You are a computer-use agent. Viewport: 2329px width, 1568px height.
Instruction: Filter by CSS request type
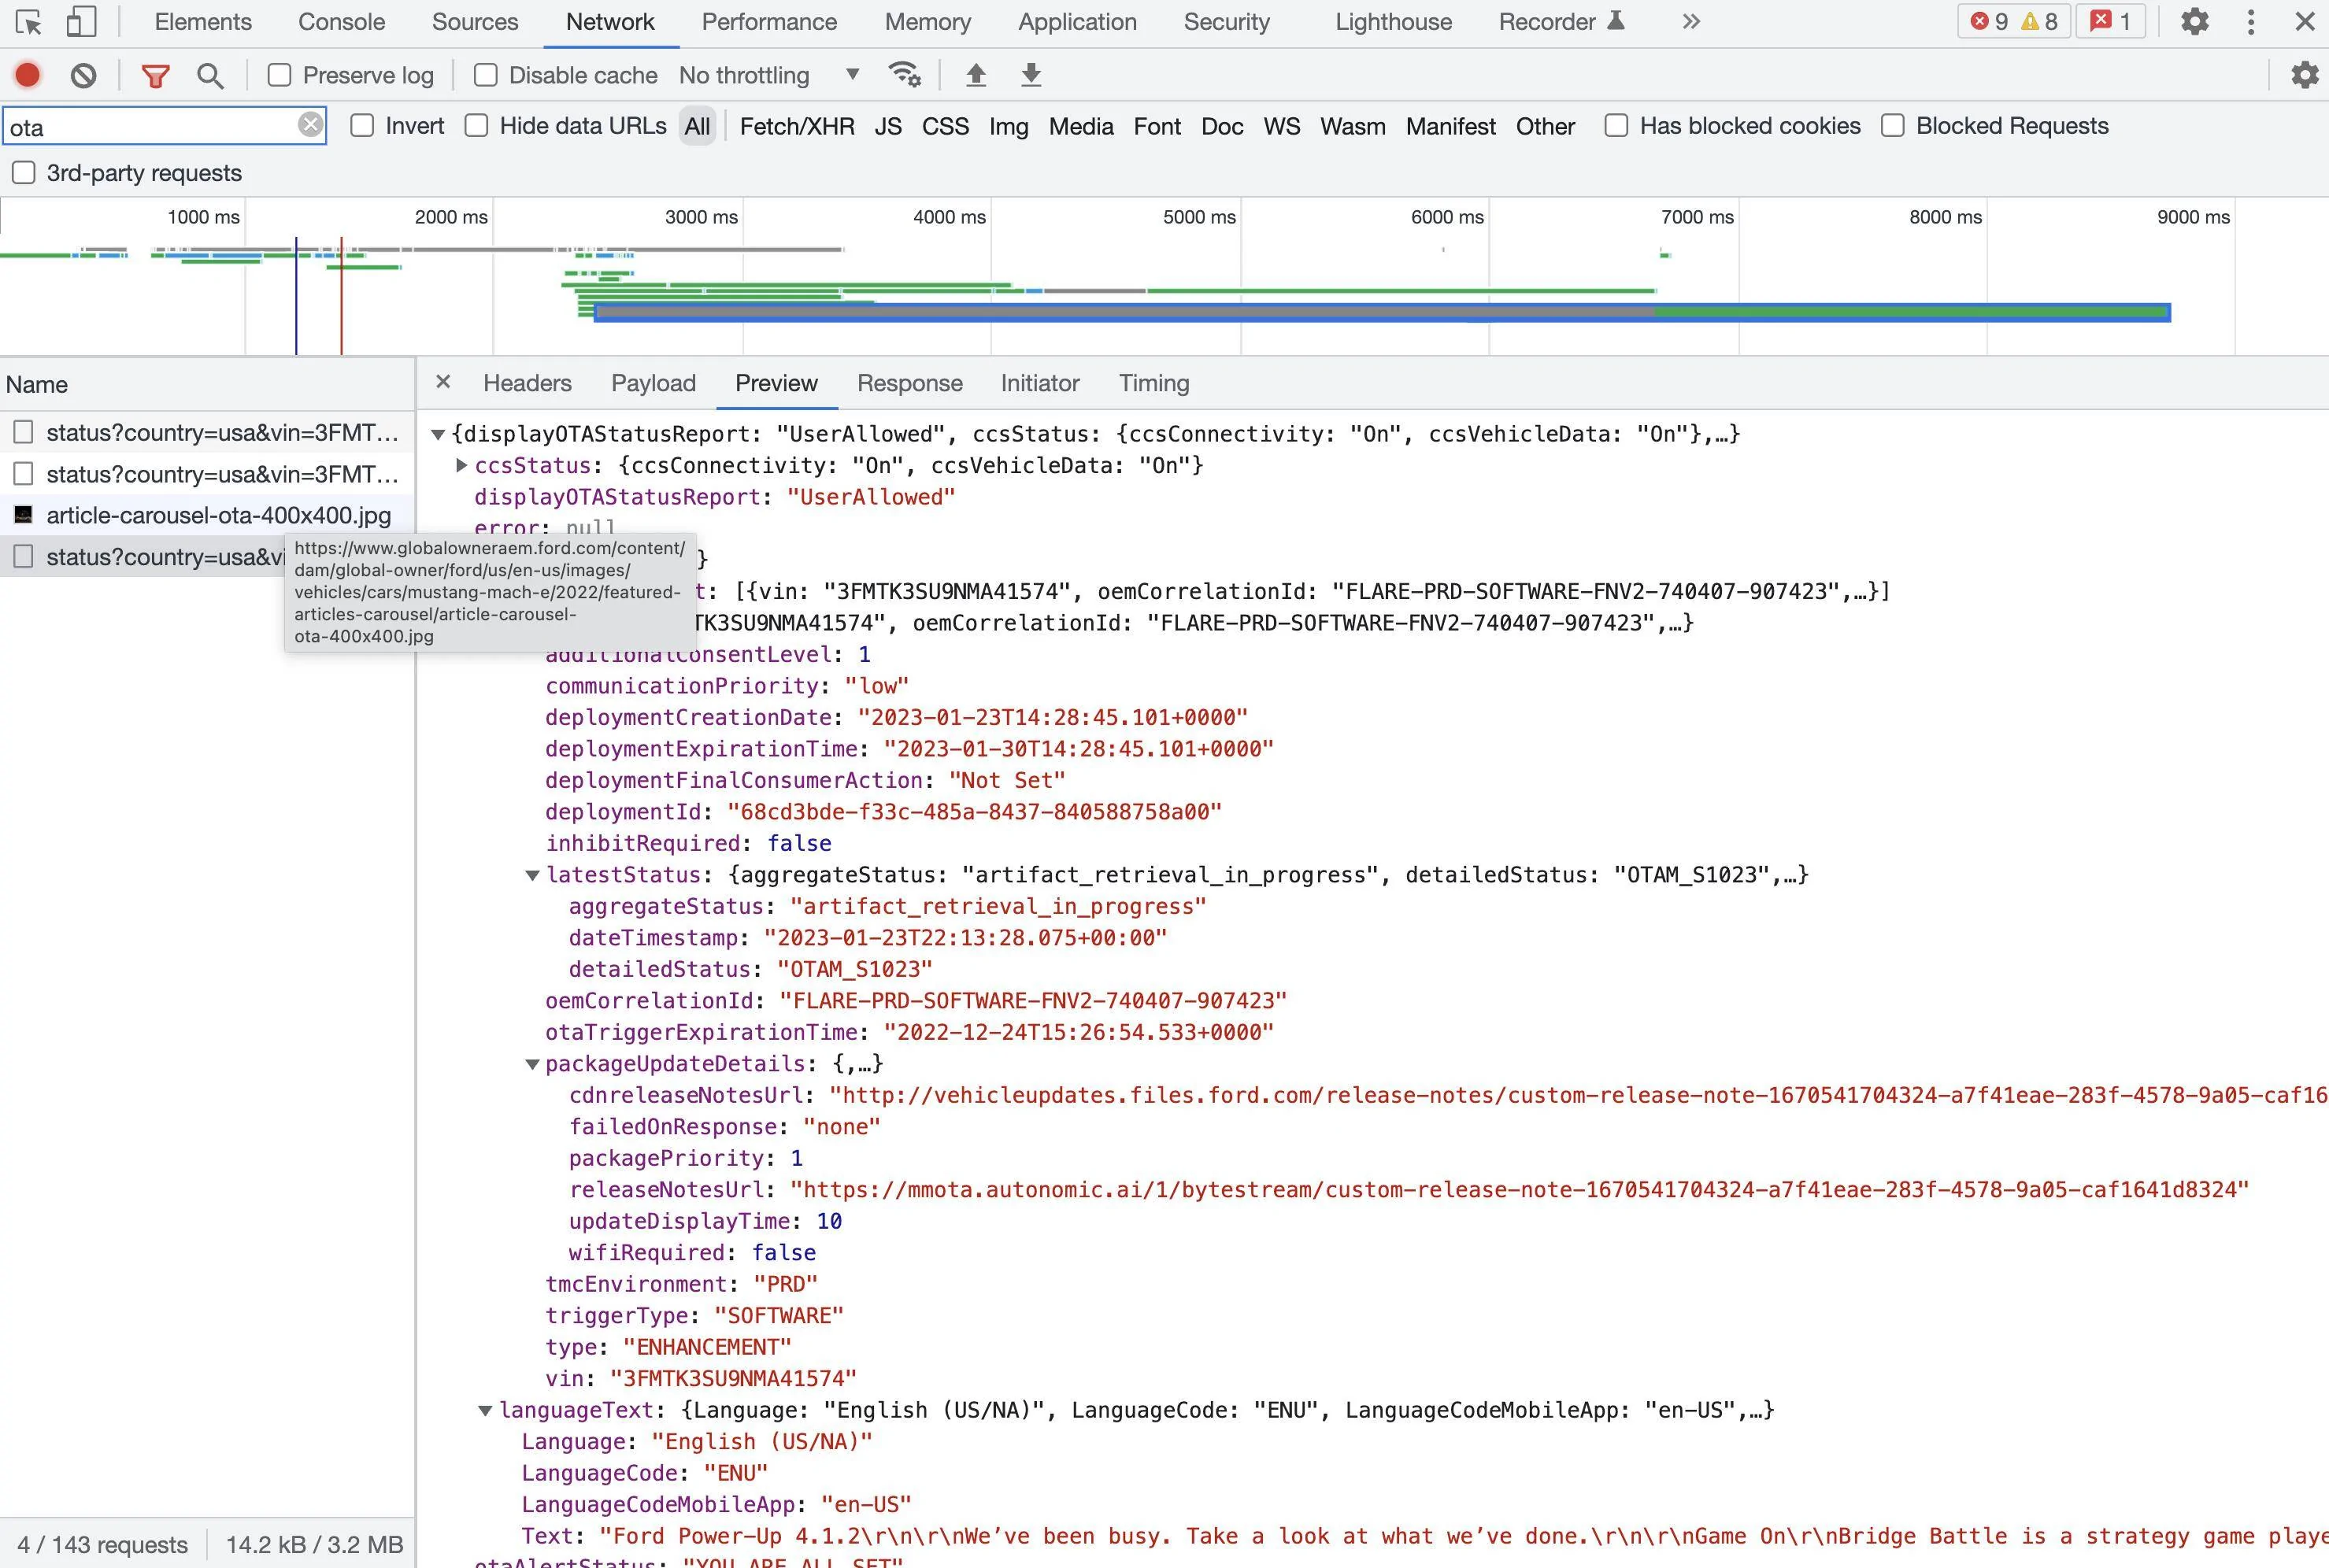(x=945, y=126)
